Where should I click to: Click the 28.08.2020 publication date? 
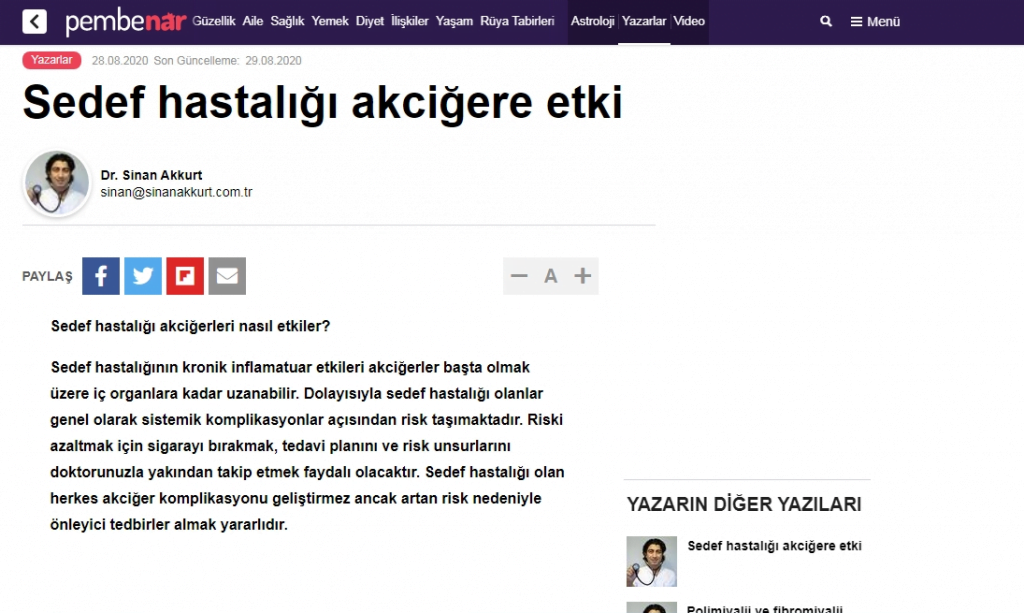pyautogui.click(x=120, y=61)
